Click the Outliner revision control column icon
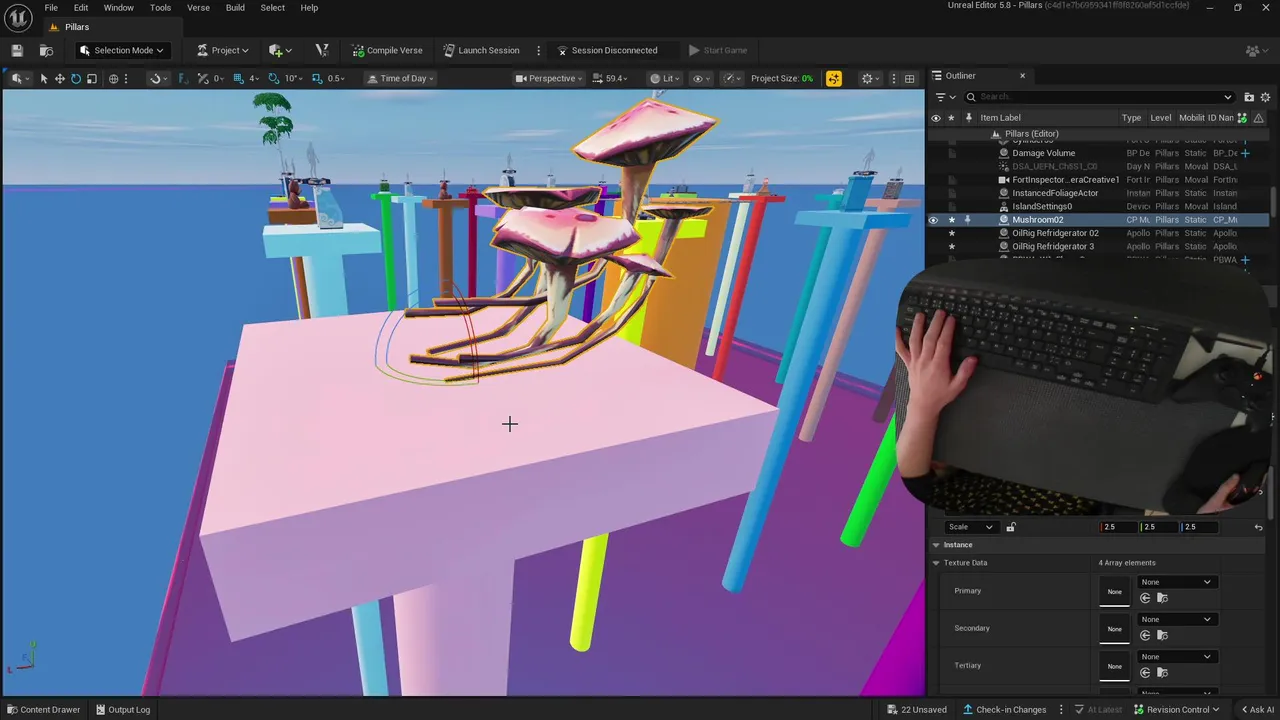 pos(1242,118)
